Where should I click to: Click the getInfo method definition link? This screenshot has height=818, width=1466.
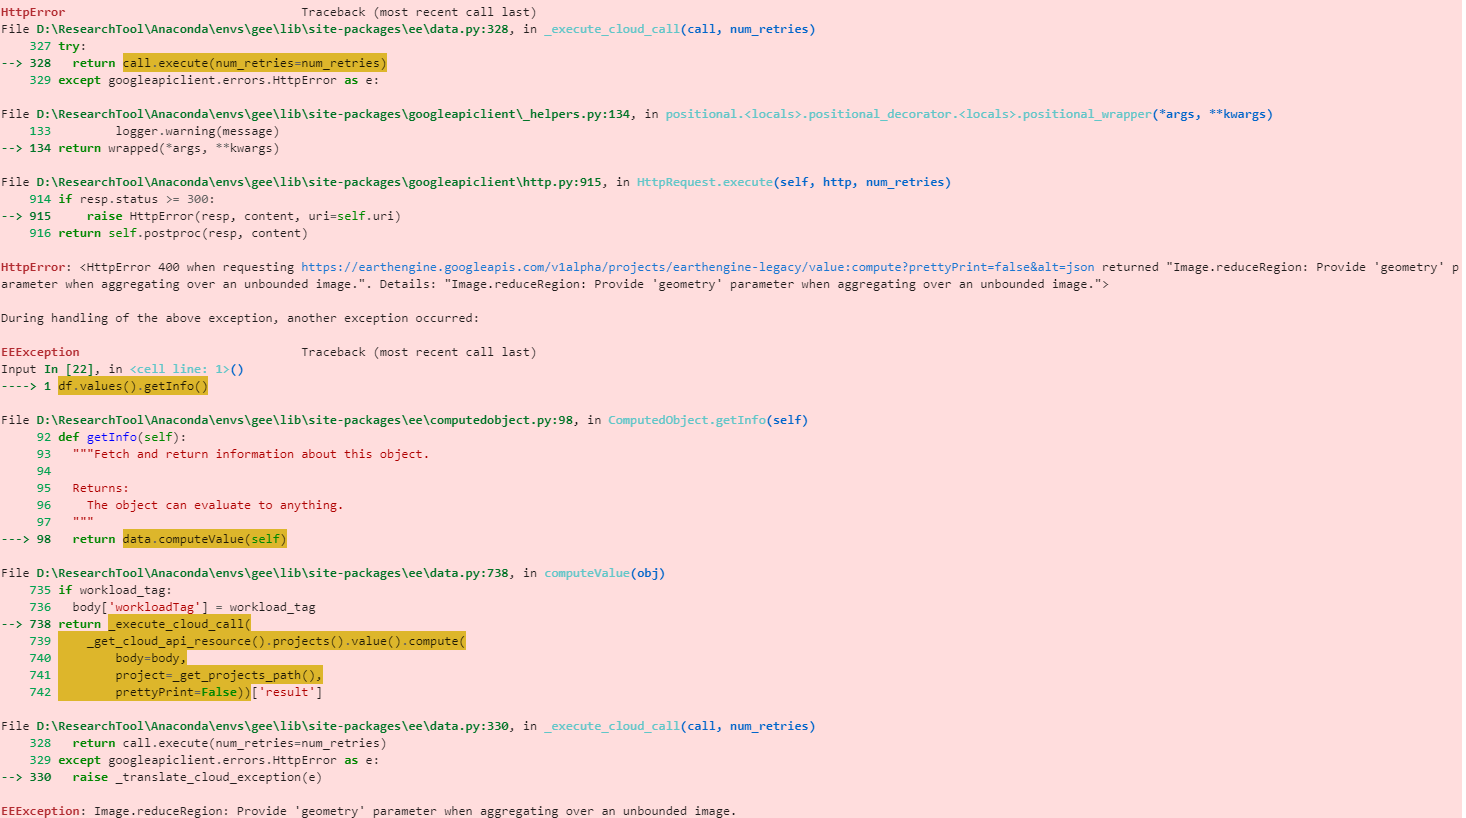pos(110,436)
